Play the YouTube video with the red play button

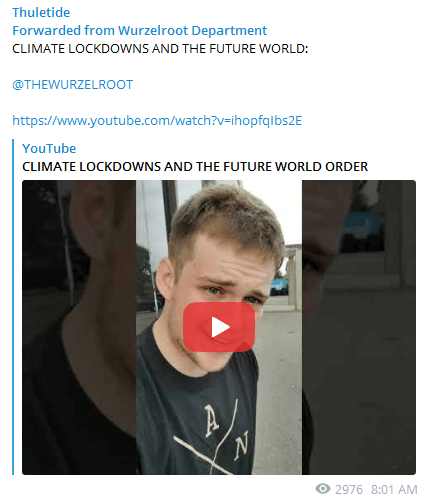(219, 327)
